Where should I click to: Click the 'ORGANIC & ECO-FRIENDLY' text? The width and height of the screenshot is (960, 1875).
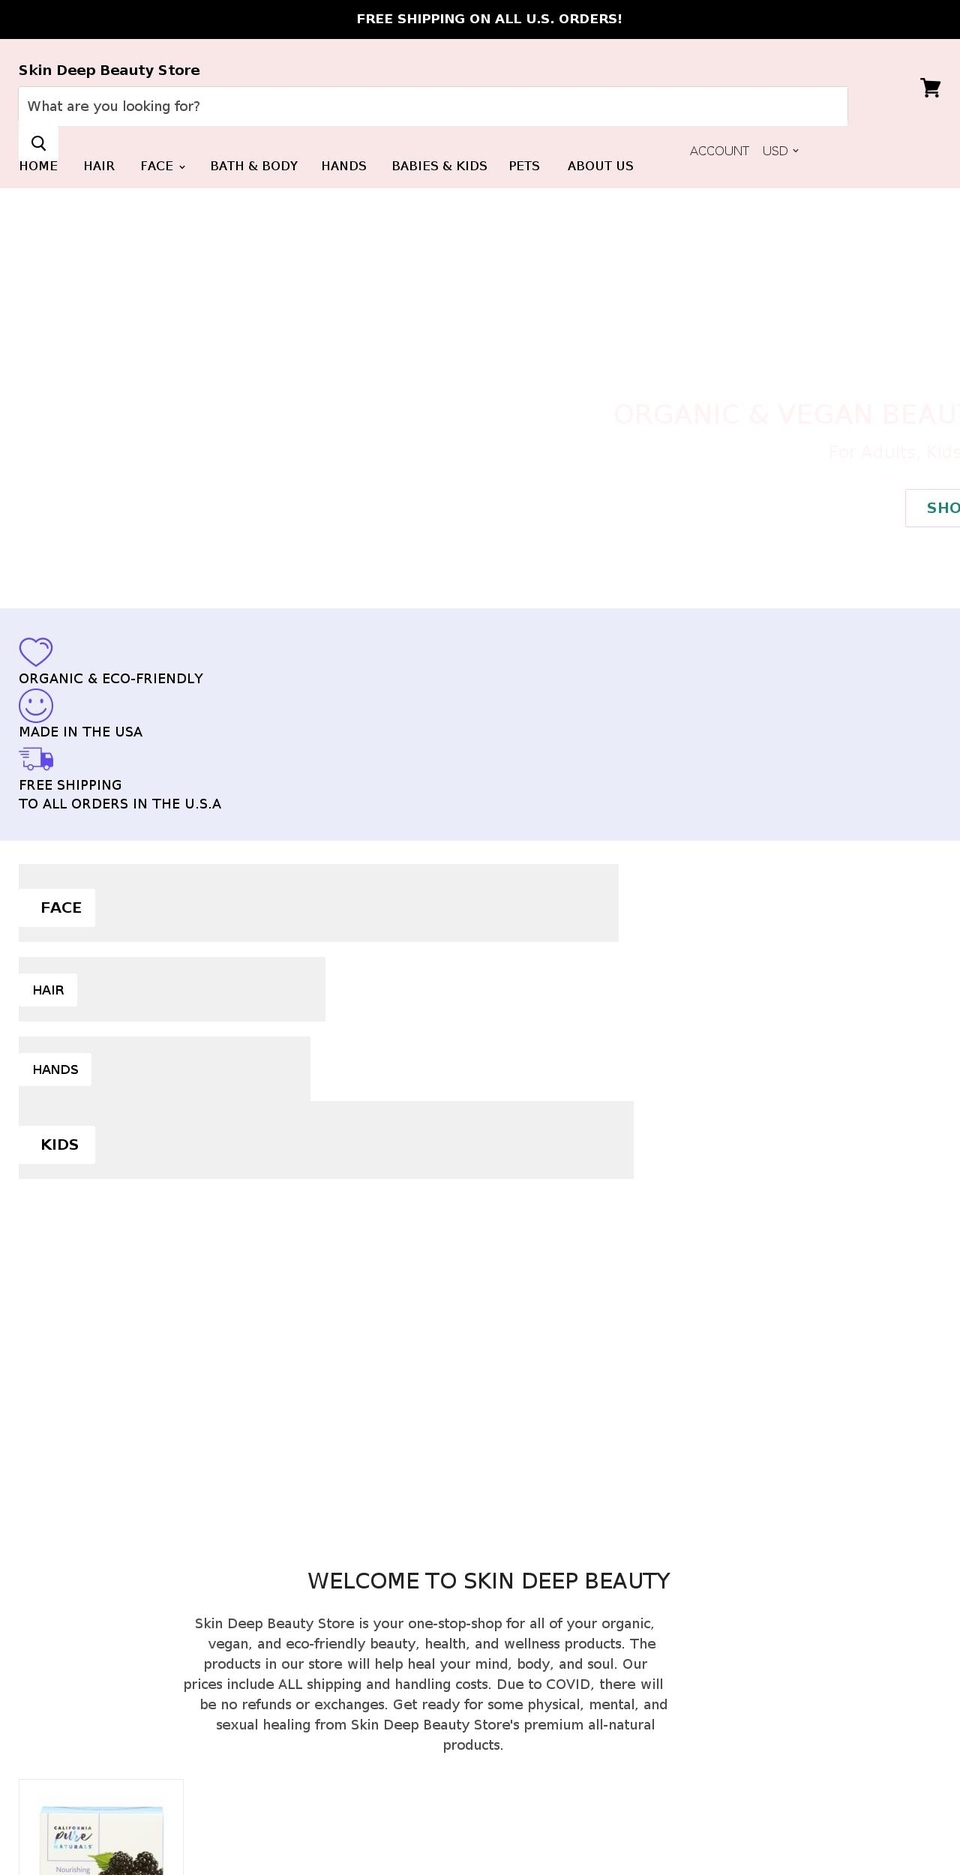point(111,678)
